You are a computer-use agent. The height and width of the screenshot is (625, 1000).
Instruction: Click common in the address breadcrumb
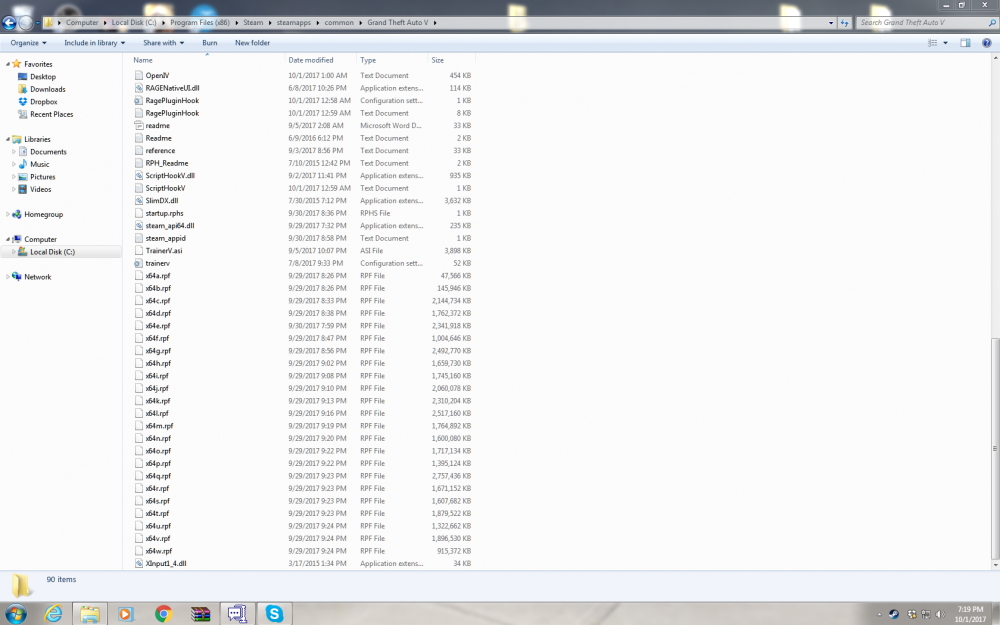point(339,22)
